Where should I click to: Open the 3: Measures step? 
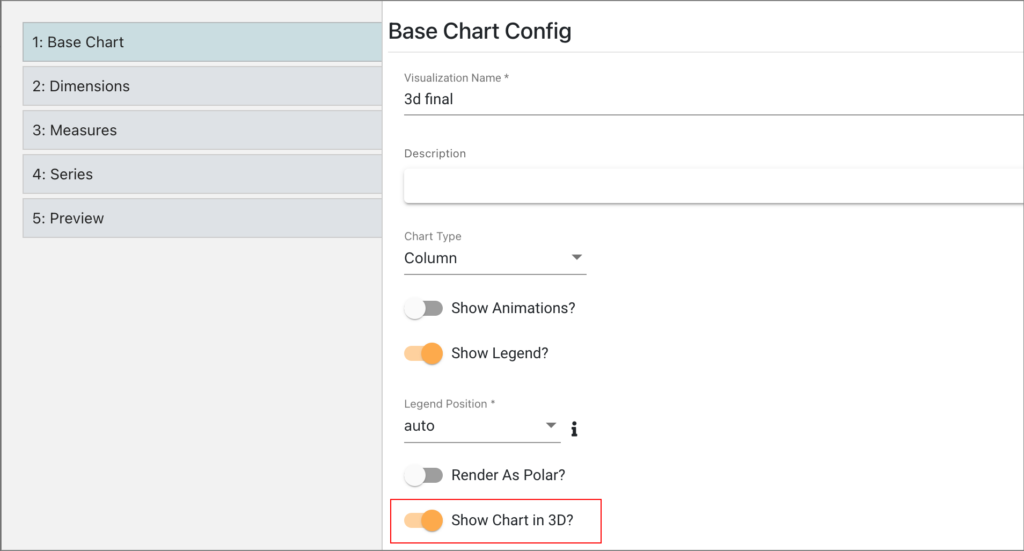(202, 130)
